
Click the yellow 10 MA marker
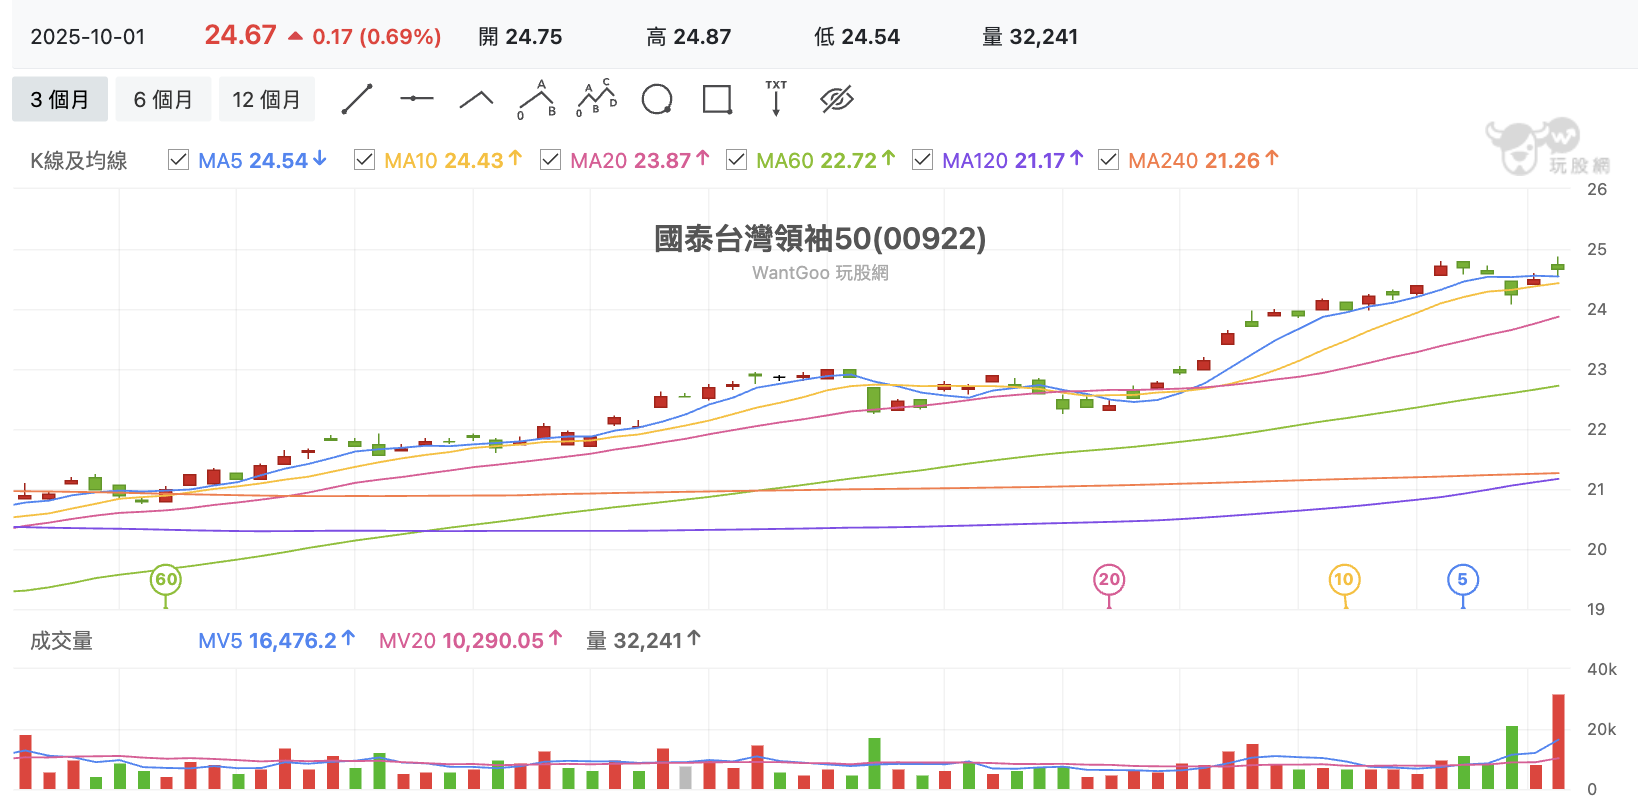point(1344,580)
